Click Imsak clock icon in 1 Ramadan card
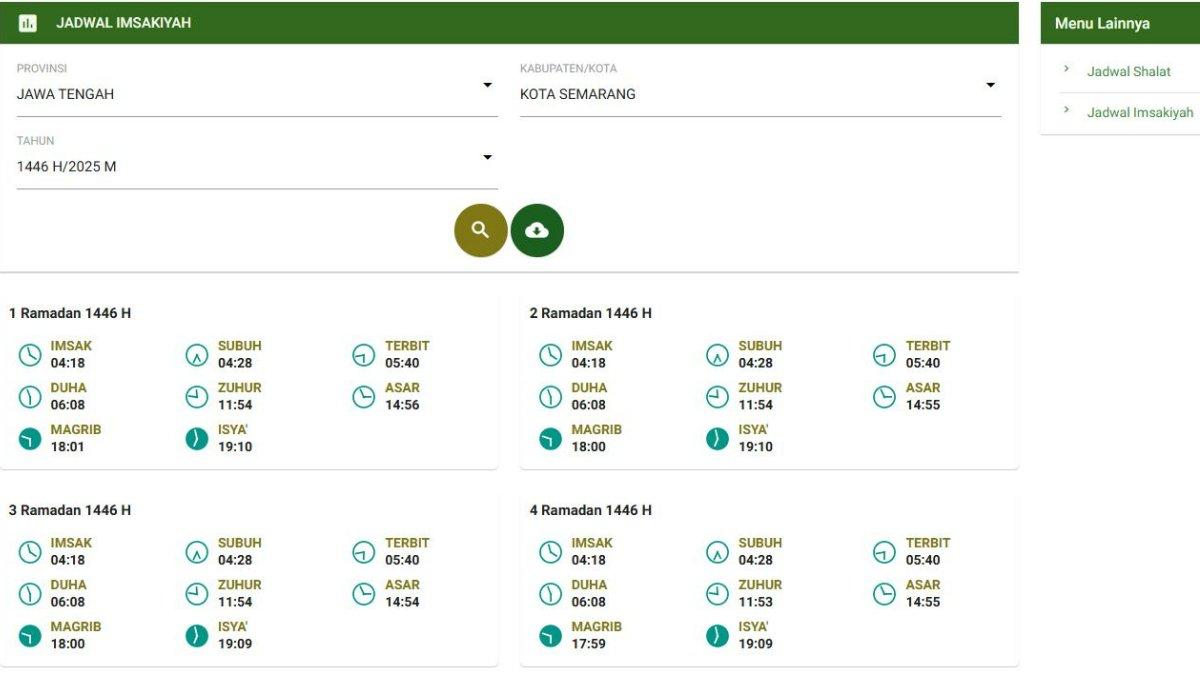The image size is (1200, 675). (x=30, y=355)
